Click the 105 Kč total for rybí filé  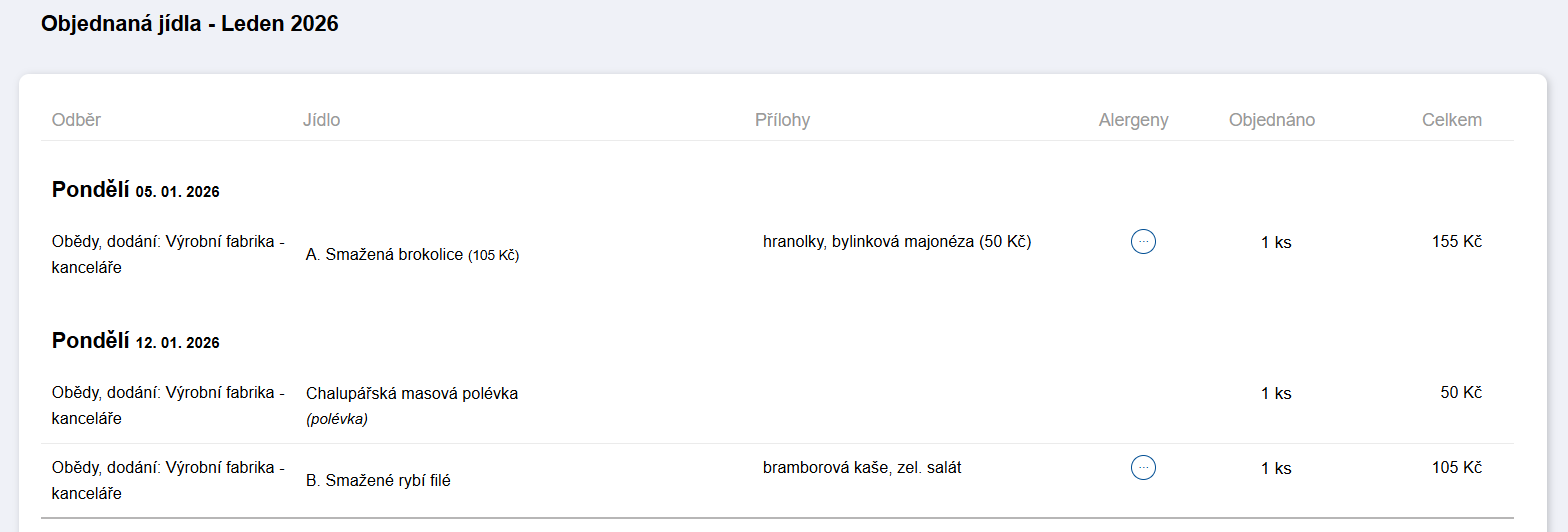tap(1456, 467)
